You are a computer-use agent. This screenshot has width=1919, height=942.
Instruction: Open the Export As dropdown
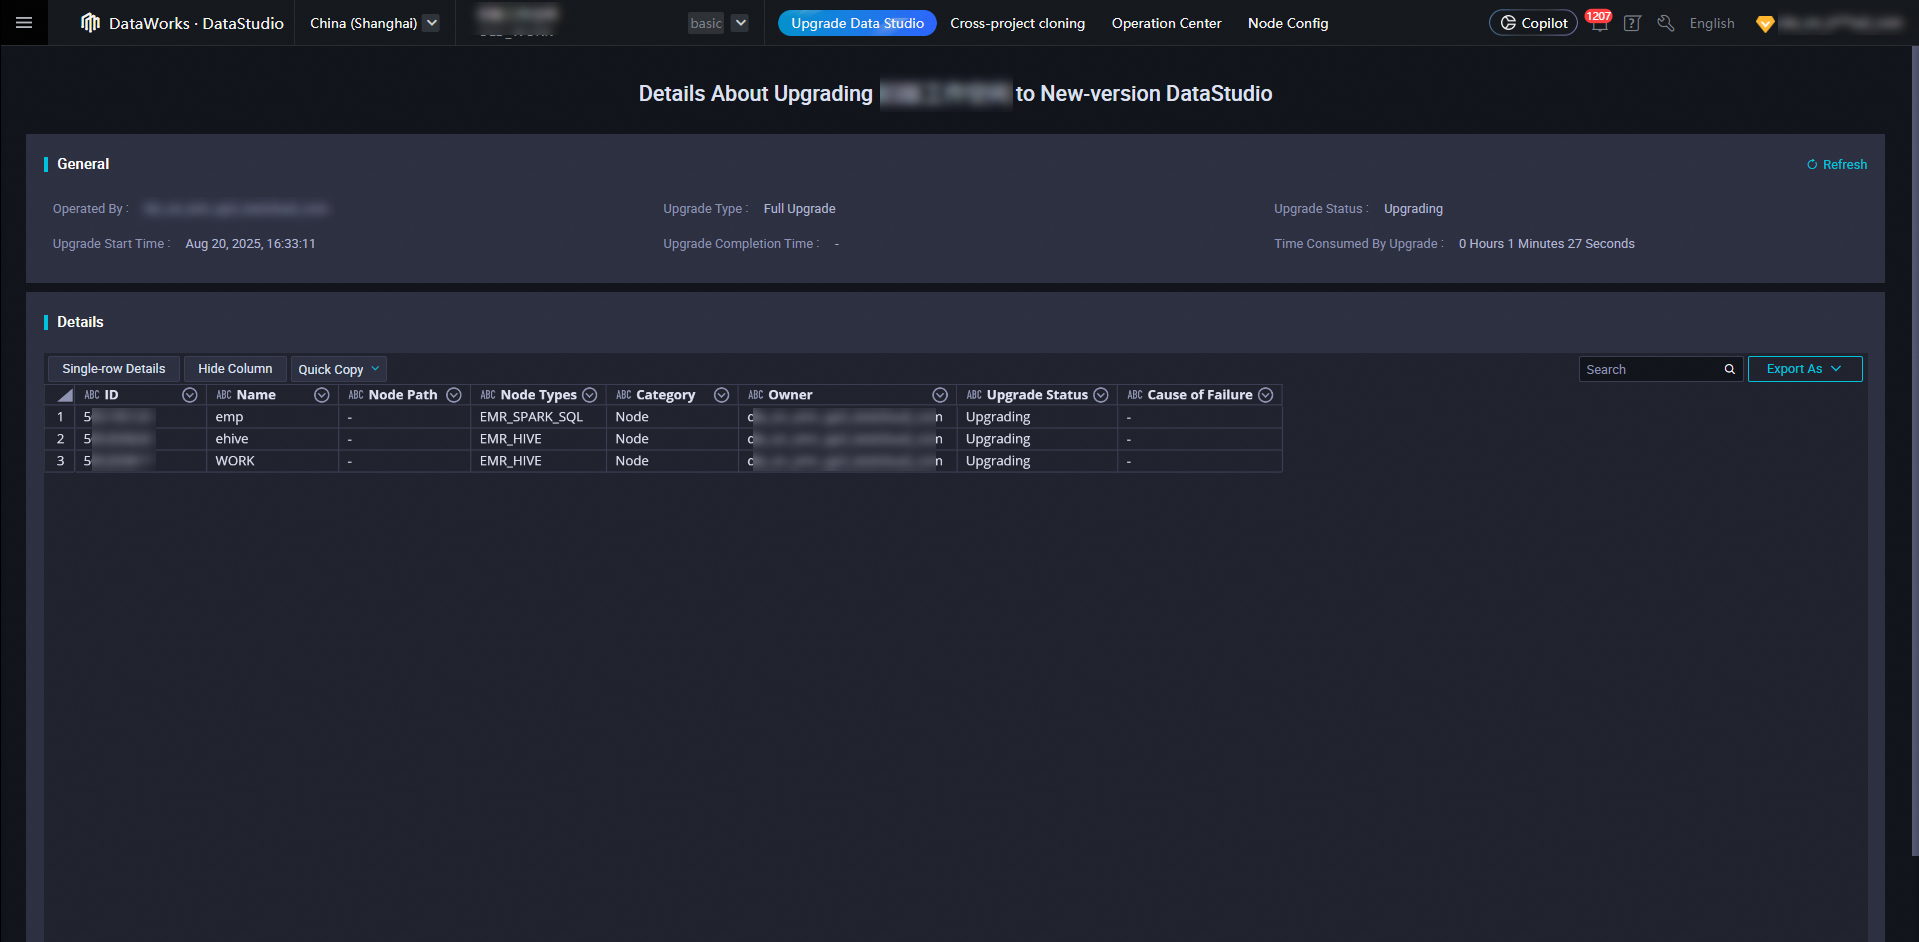(x=1804, y=369)
